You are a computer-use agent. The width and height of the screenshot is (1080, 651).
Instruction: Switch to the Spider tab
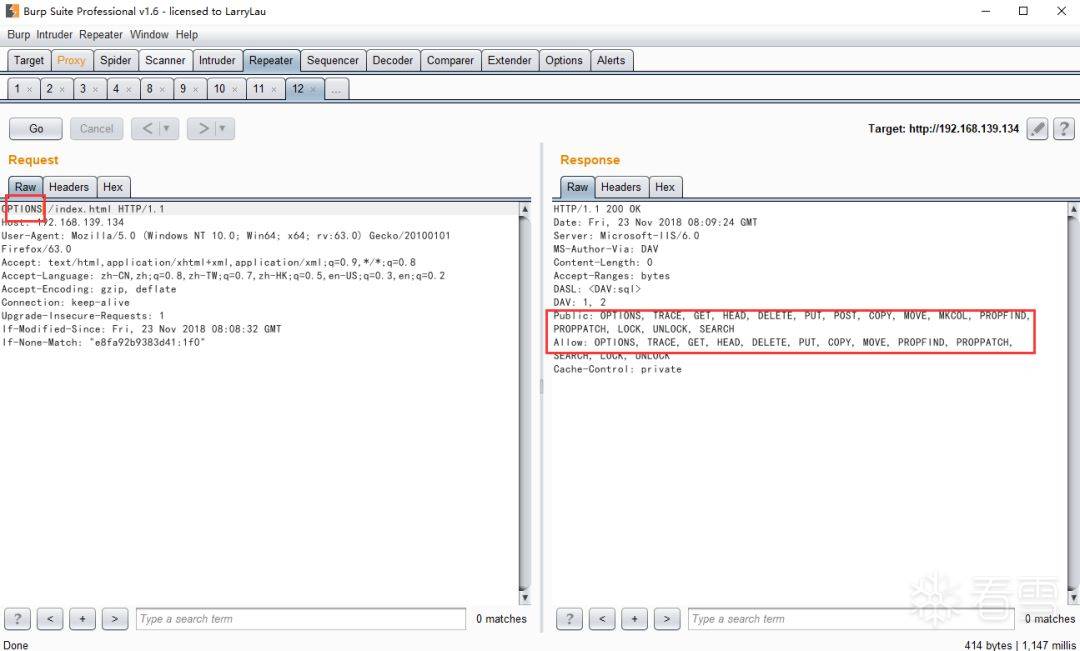coord(115,60)
